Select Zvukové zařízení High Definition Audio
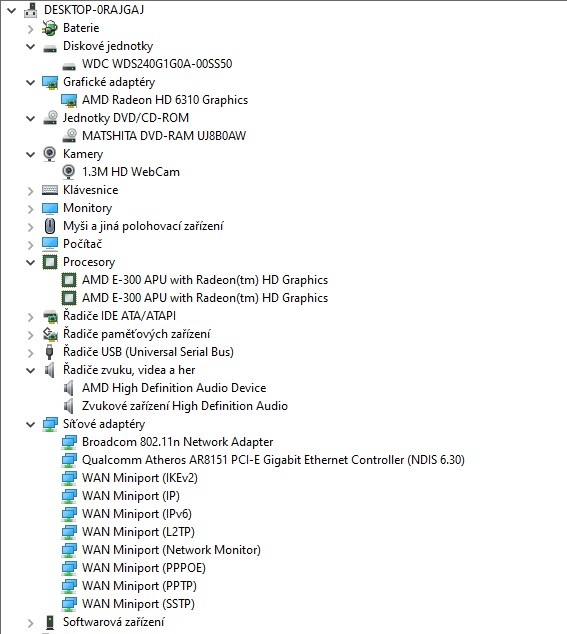Image resolution: width=567 pixels, height=634 pixels. [185, 406]
